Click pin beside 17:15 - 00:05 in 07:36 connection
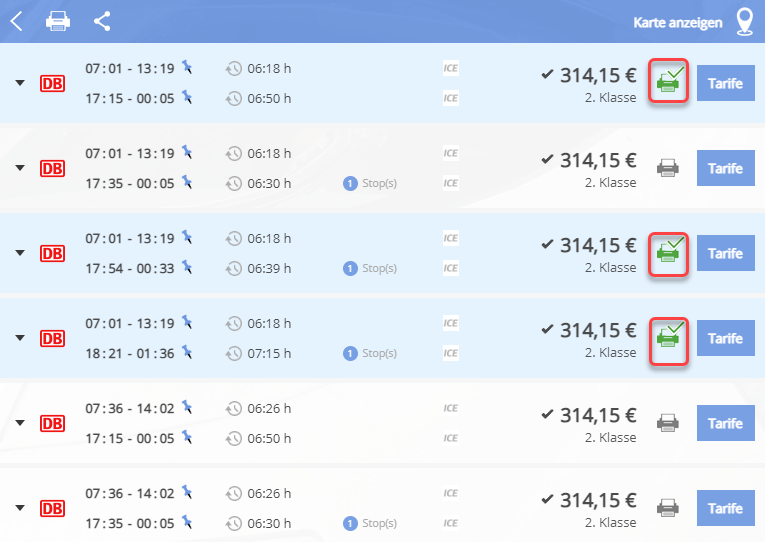The height and width of the screenshot is (542, 765). pos(187,437)
